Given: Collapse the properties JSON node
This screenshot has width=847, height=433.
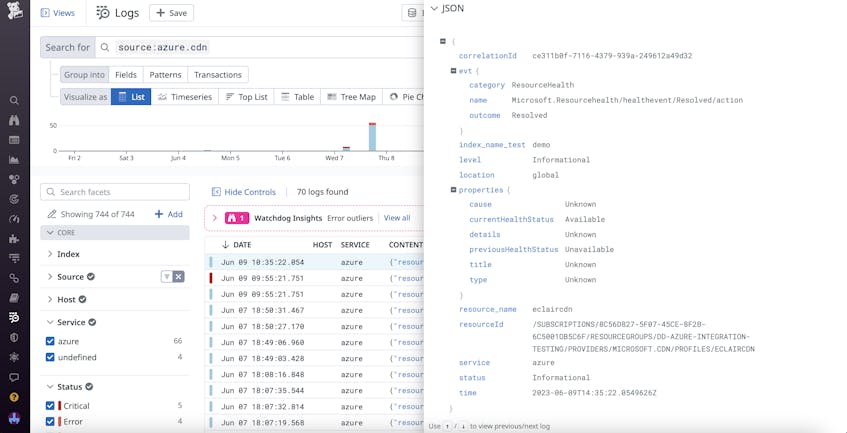Looking at the screenshot, I should click(454, 190).
